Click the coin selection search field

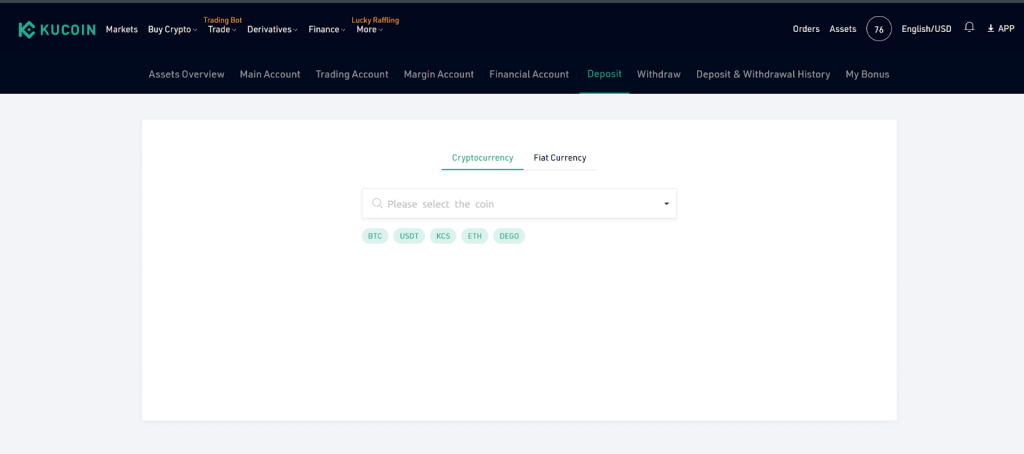point(519,204)
